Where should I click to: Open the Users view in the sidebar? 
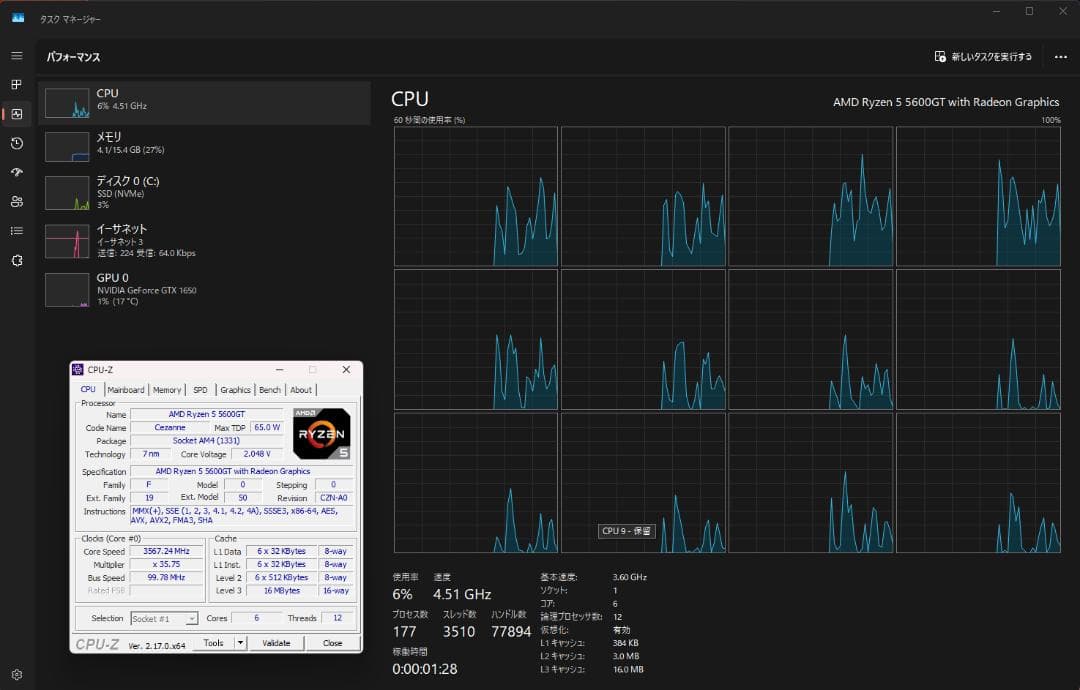click(15, 202)
